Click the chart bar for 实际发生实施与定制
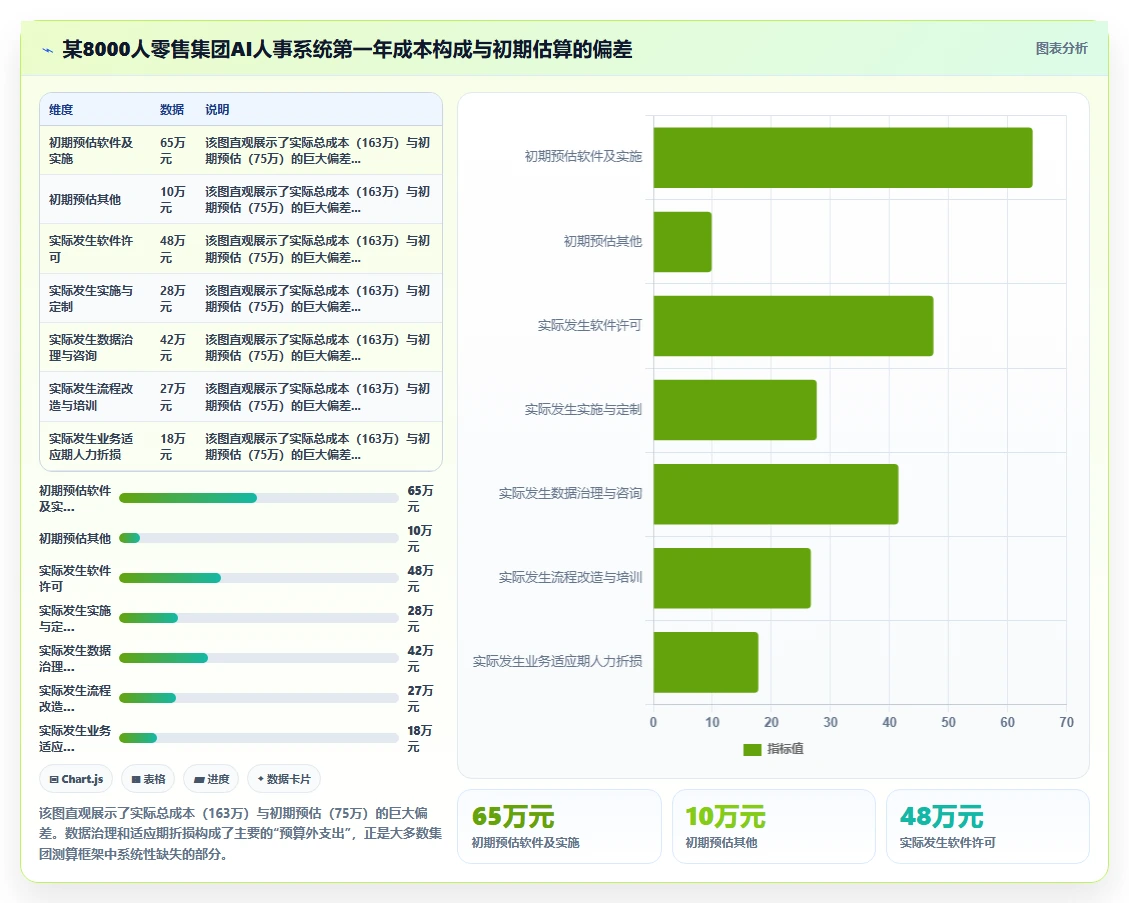 (735, 410)
